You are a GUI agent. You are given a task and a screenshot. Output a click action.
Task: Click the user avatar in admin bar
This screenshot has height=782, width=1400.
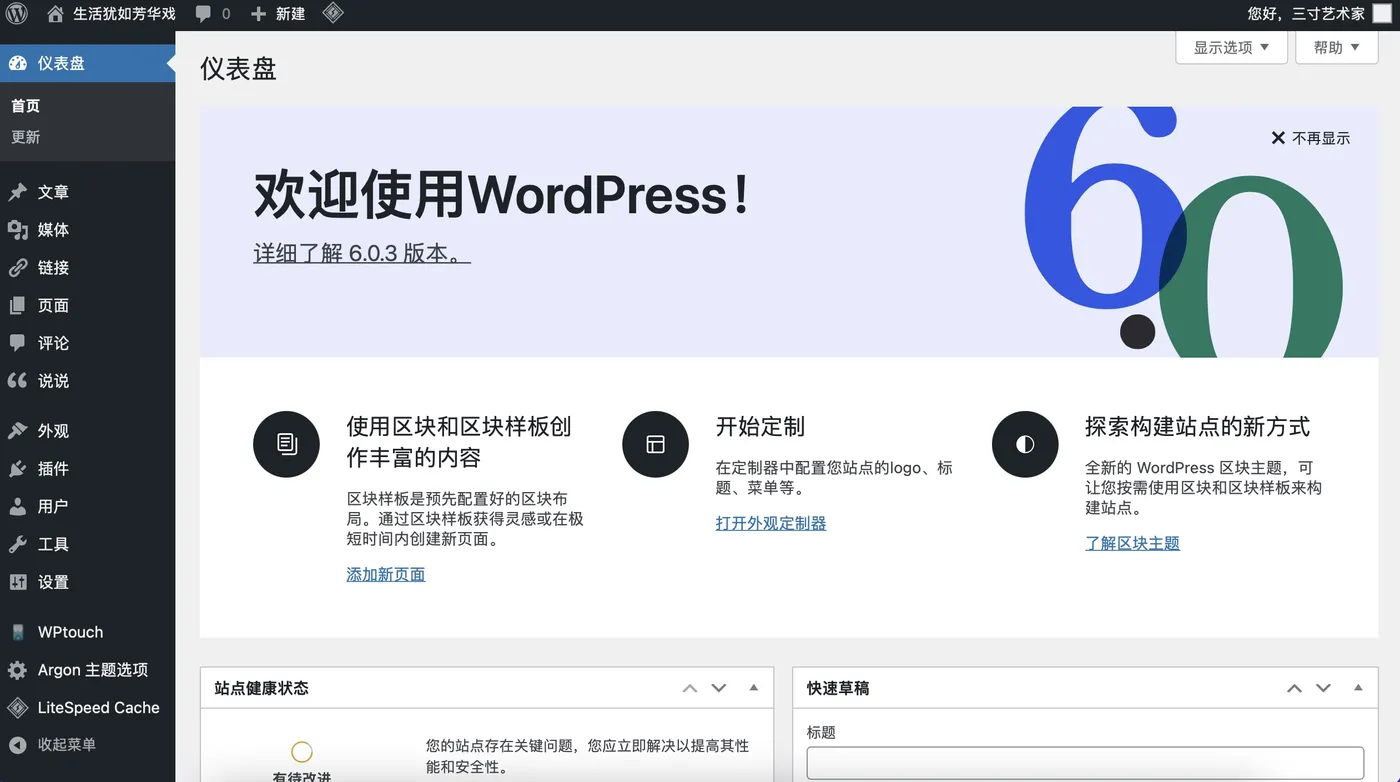(1381, 14)
